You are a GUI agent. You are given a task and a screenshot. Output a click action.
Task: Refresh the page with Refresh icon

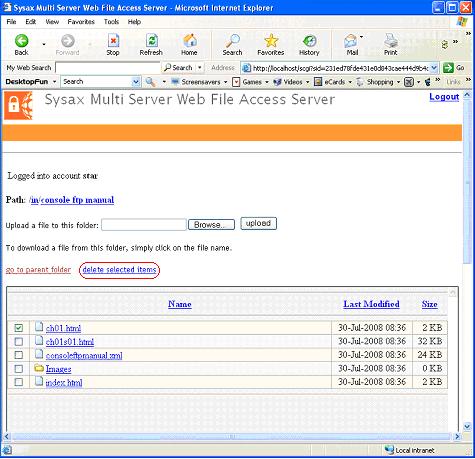[x=152, y=41]
